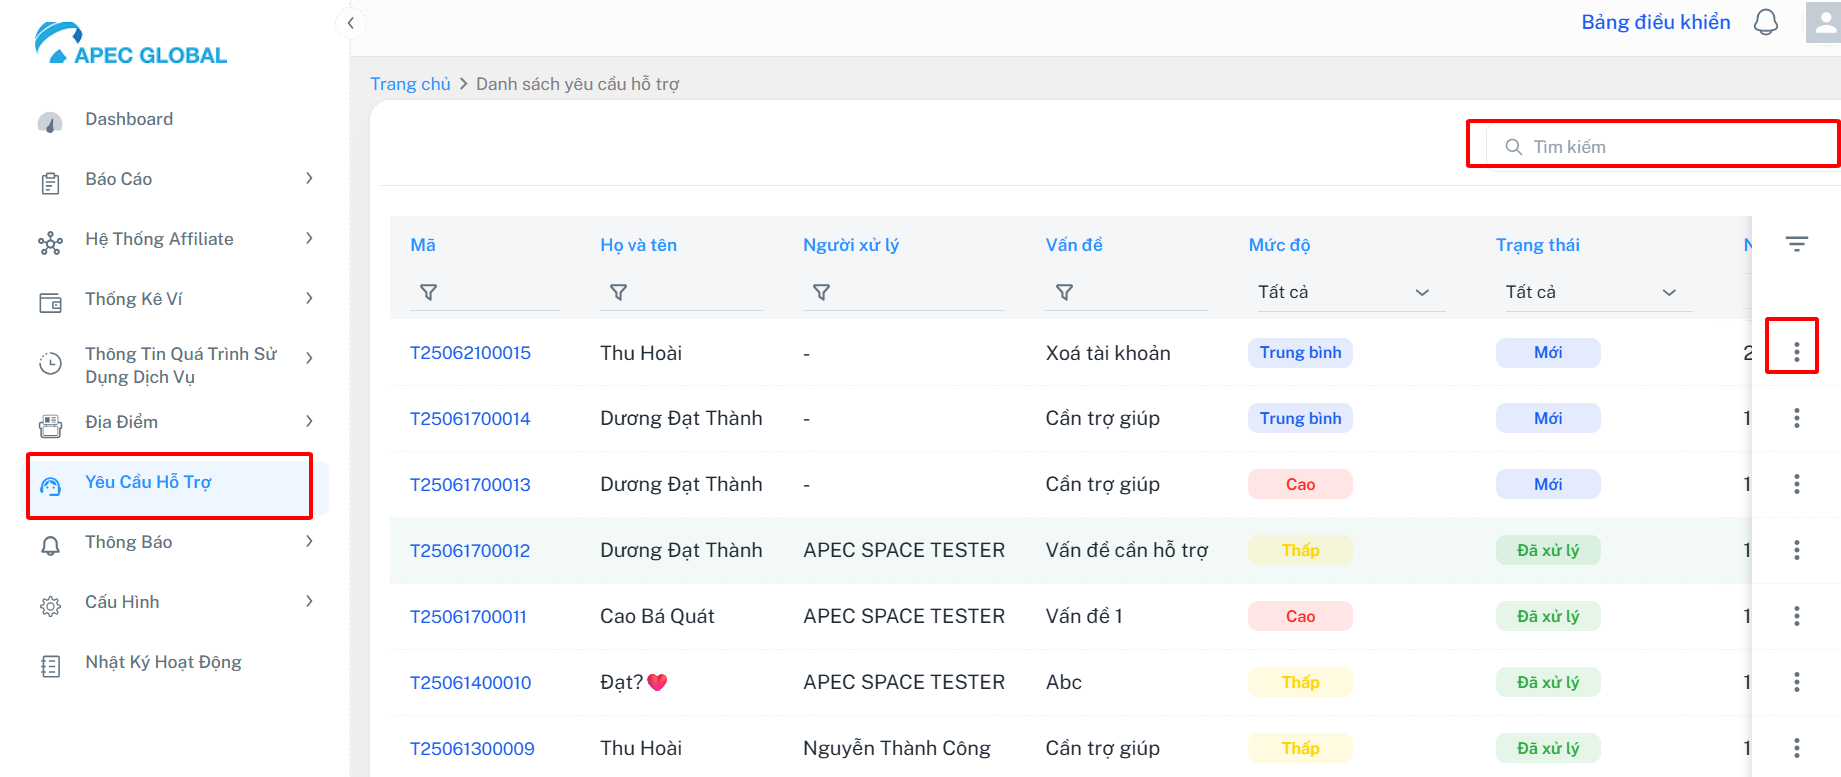Open actions menu for ticket T25062100015

pos(1796,352)
